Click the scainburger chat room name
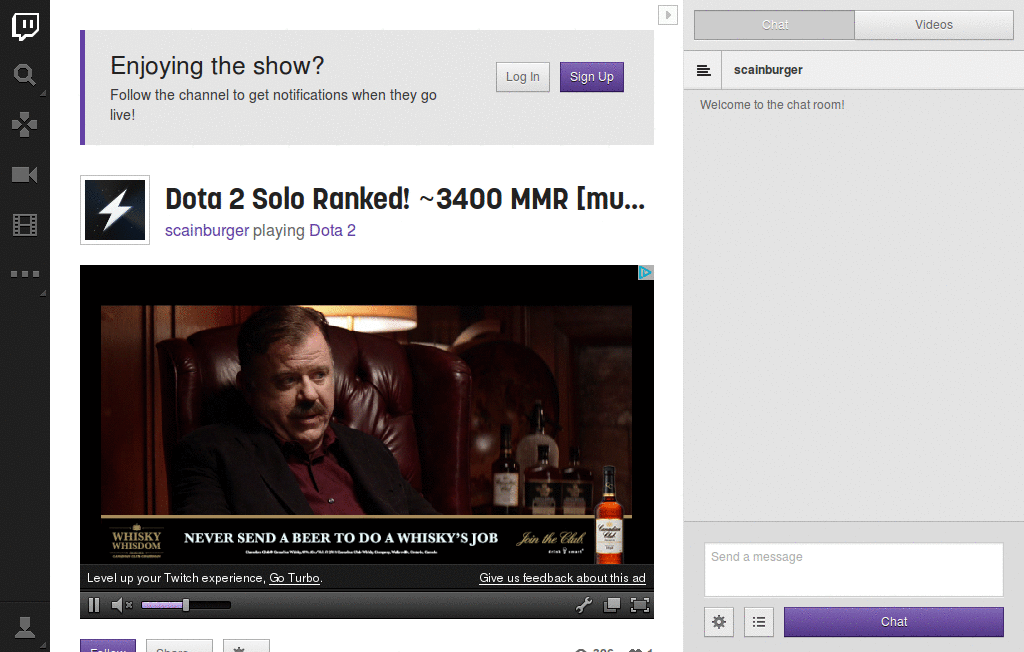This screenshot has width=1024, height=652. point(768,70)
